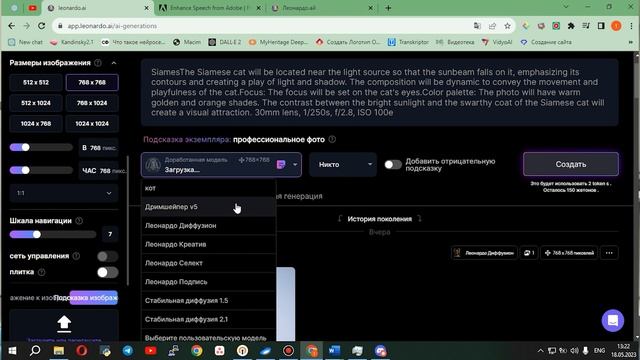Toggle Добавить отрицательную подсказку switch
640x360 pixels.
pos(393,164)
